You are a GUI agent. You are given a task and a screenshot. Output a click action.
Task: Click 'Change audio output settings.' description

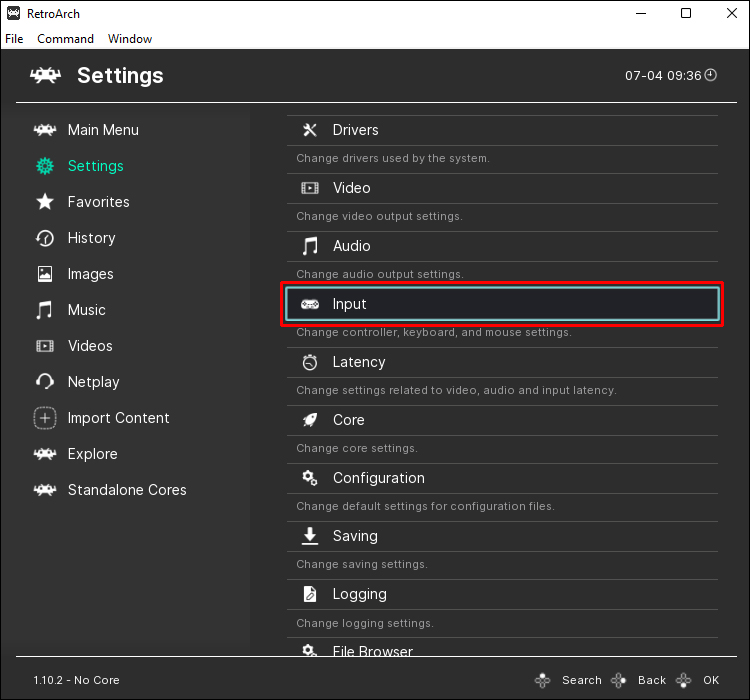(380, 274)
